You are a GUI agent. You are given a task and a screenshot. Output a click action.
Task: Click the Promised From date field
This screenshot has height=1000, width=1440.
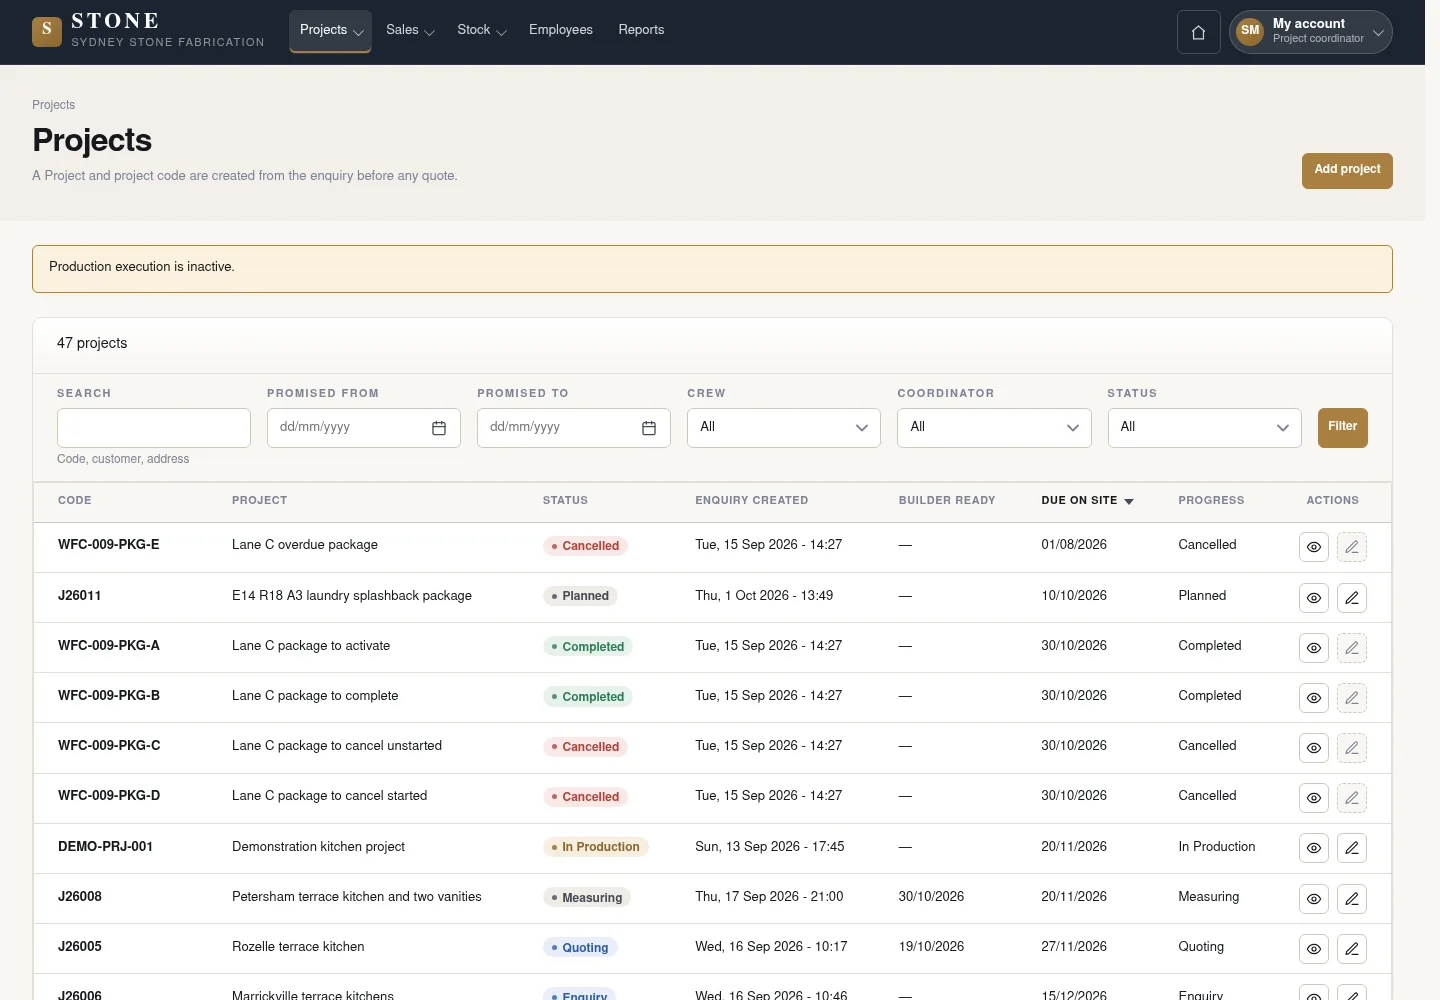tap(364, 428)
